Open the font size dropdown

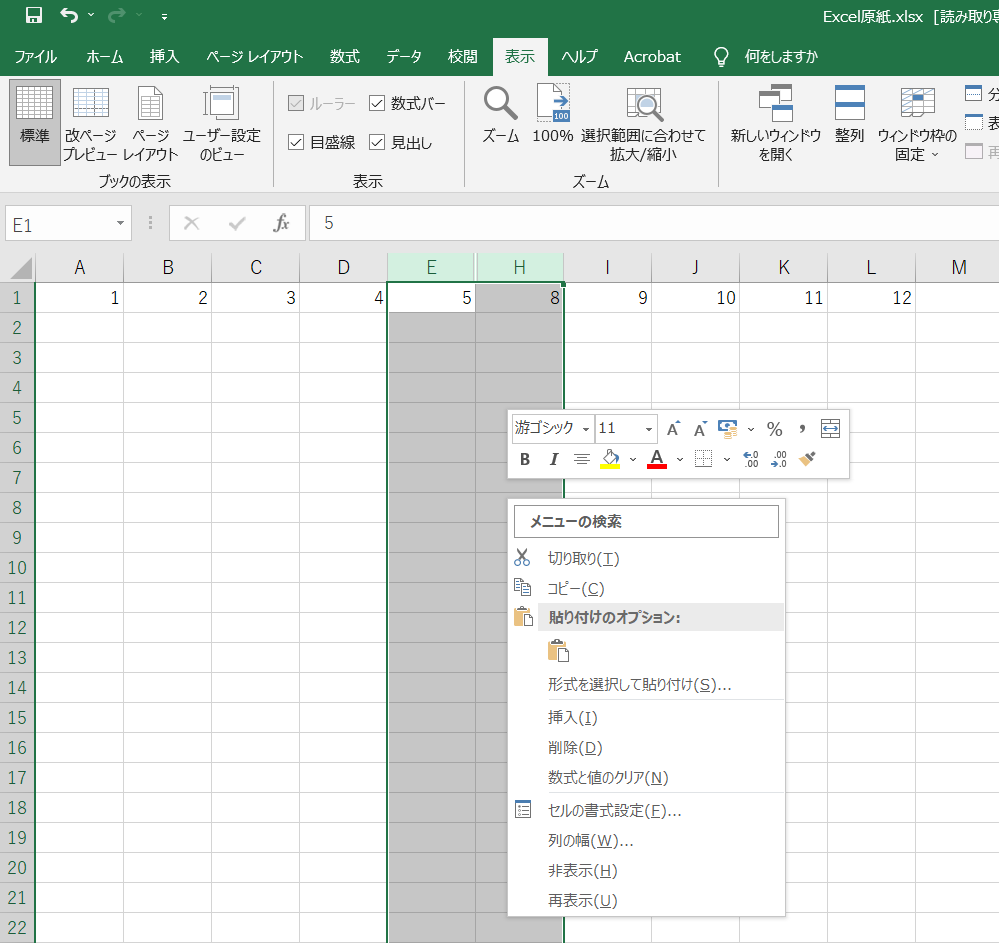click(x=649, y=429)
